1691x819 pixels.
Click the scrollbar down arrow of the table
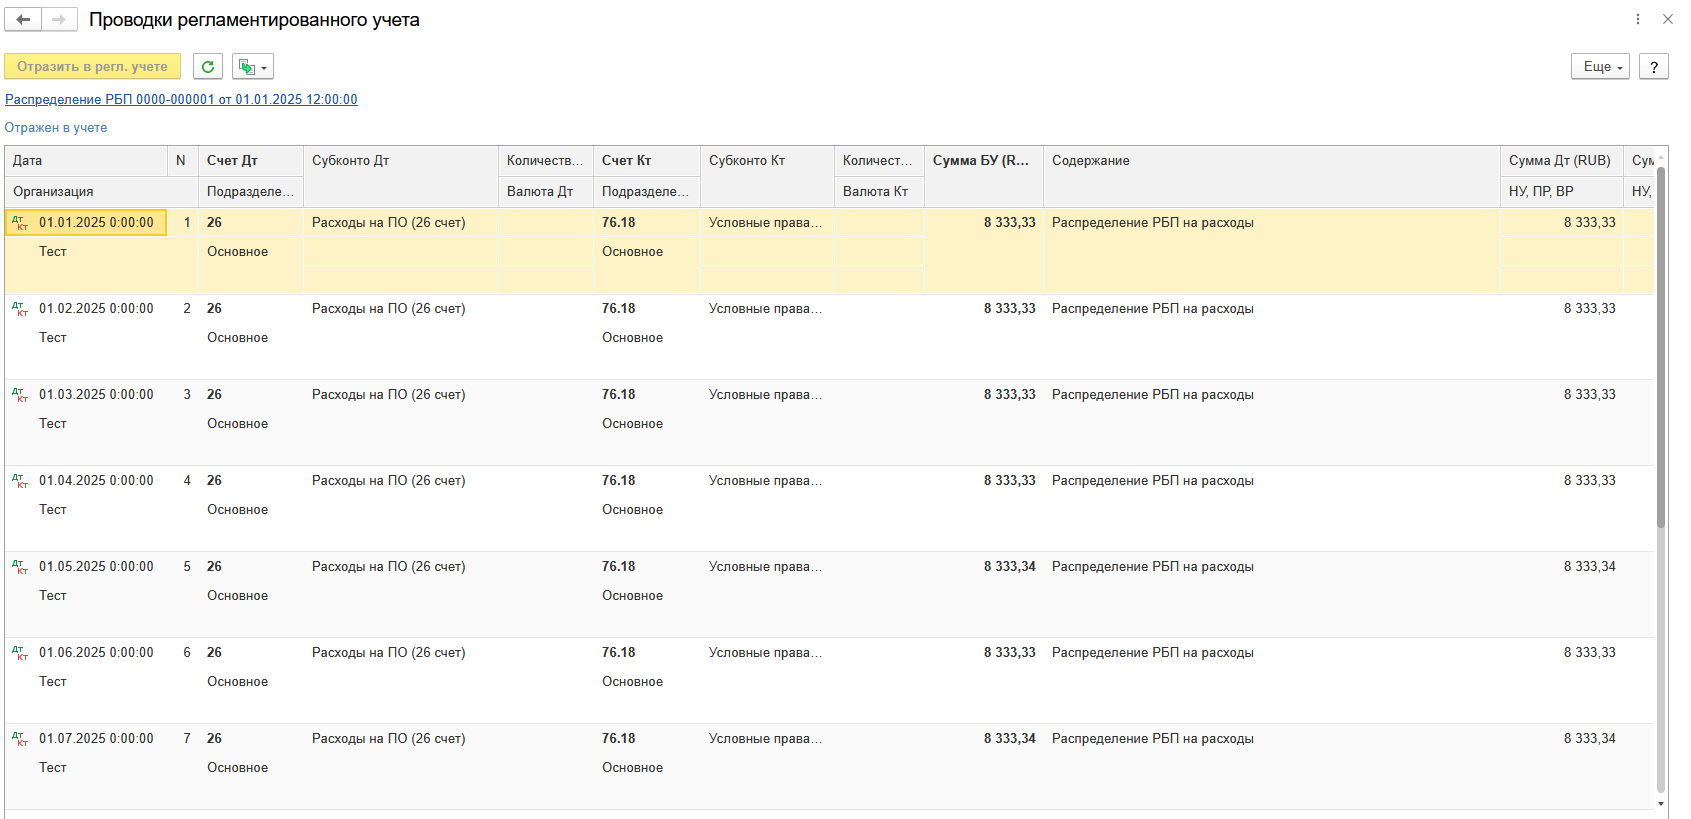click(1661, 803)
